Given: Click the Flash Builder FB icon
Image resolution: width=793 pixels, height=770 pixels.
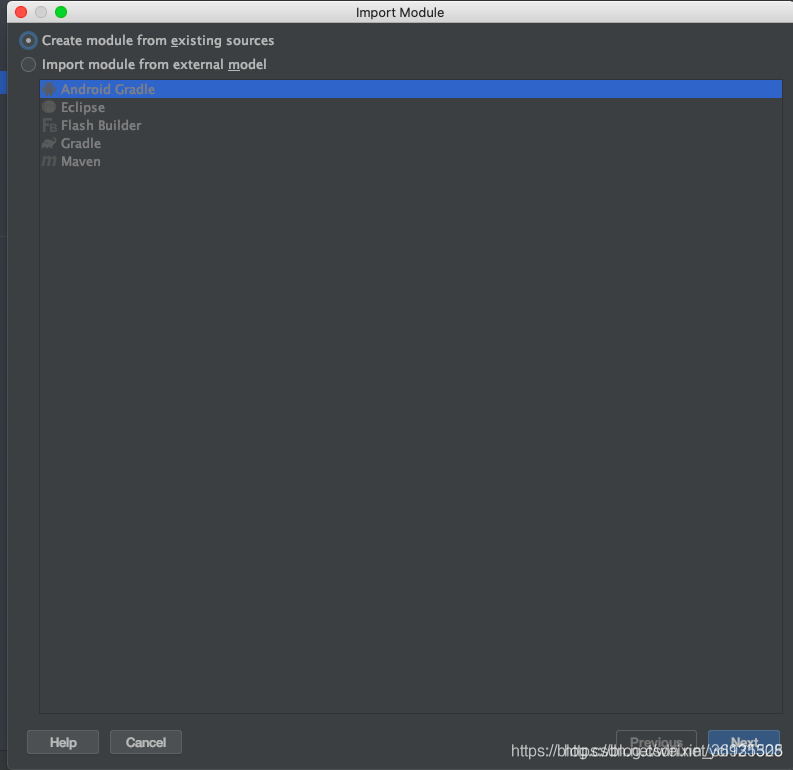Looking at the screenshot, I should point(49,125).
